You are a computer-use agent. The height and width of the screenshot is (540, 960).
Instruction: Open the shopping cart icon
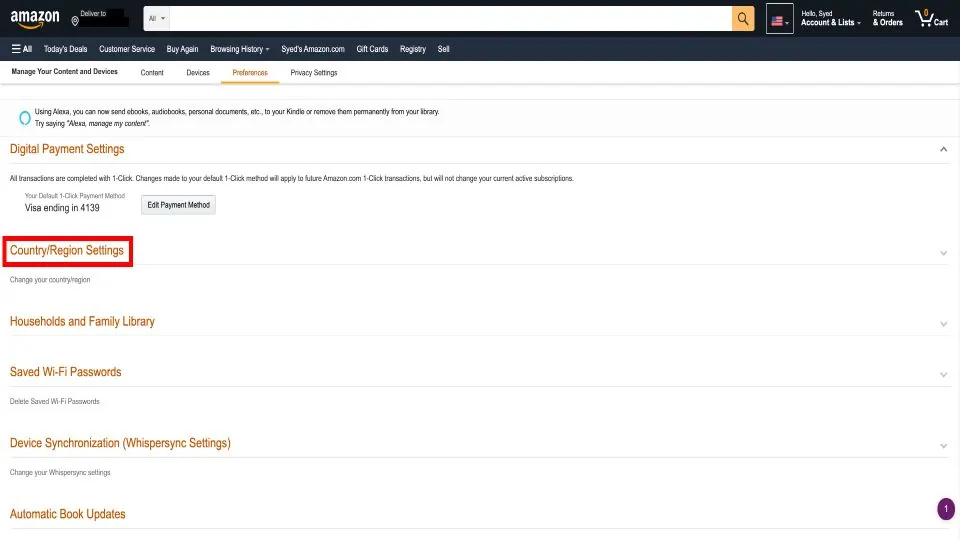pos(931,18)
